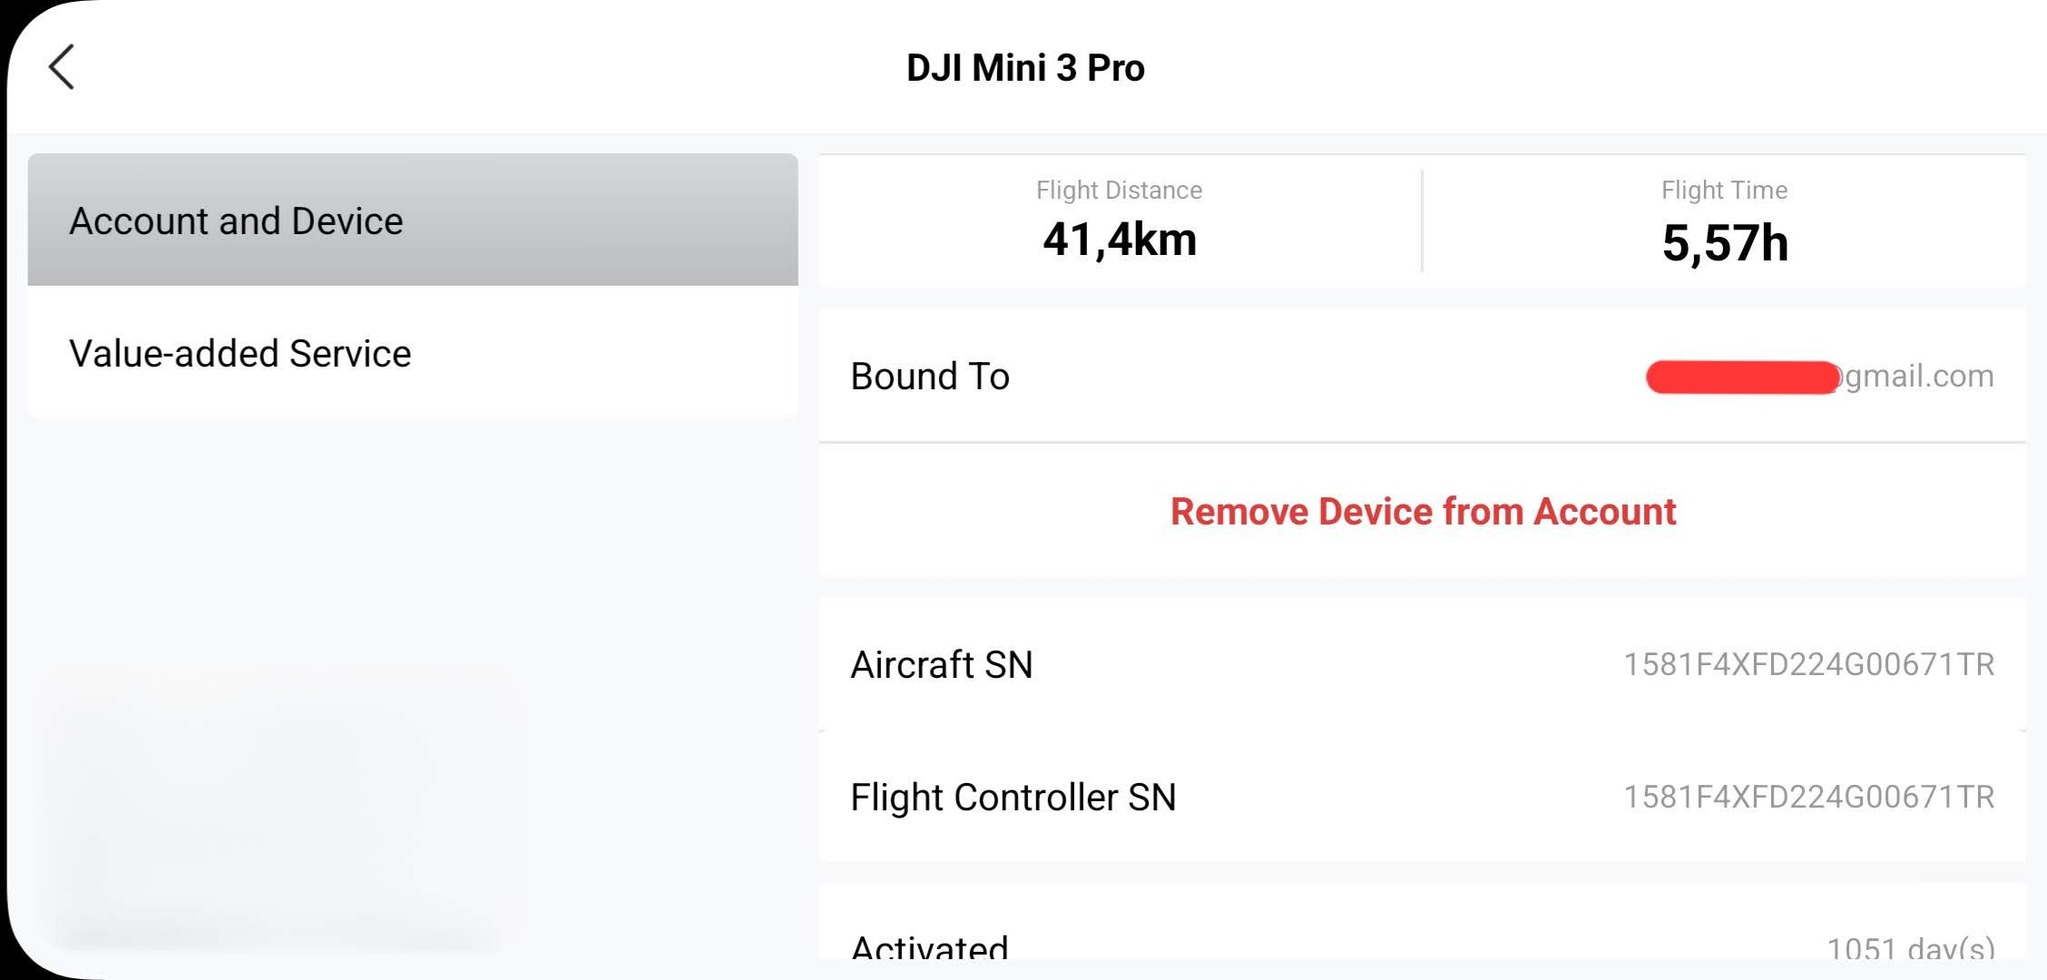The width and height of the screenshot is (2047, 980).
Task: Go back using the top-left arrow
Action: pyautogui.click(x=62, y=67)
